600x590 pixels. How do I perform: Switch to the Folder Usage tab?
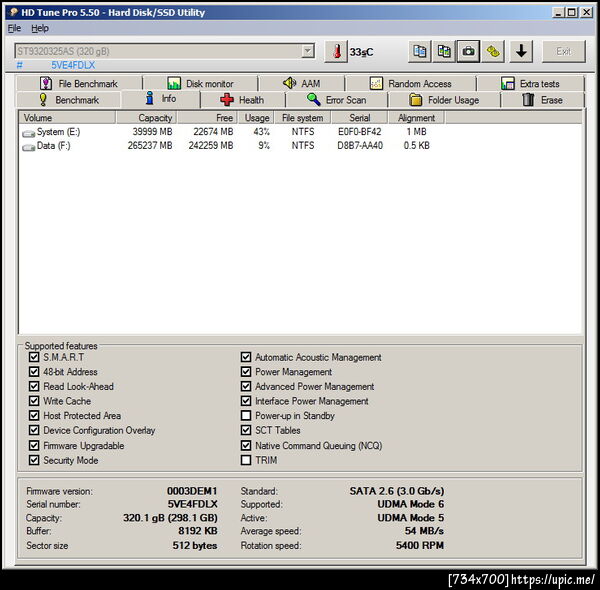click(x=444, y=100)
